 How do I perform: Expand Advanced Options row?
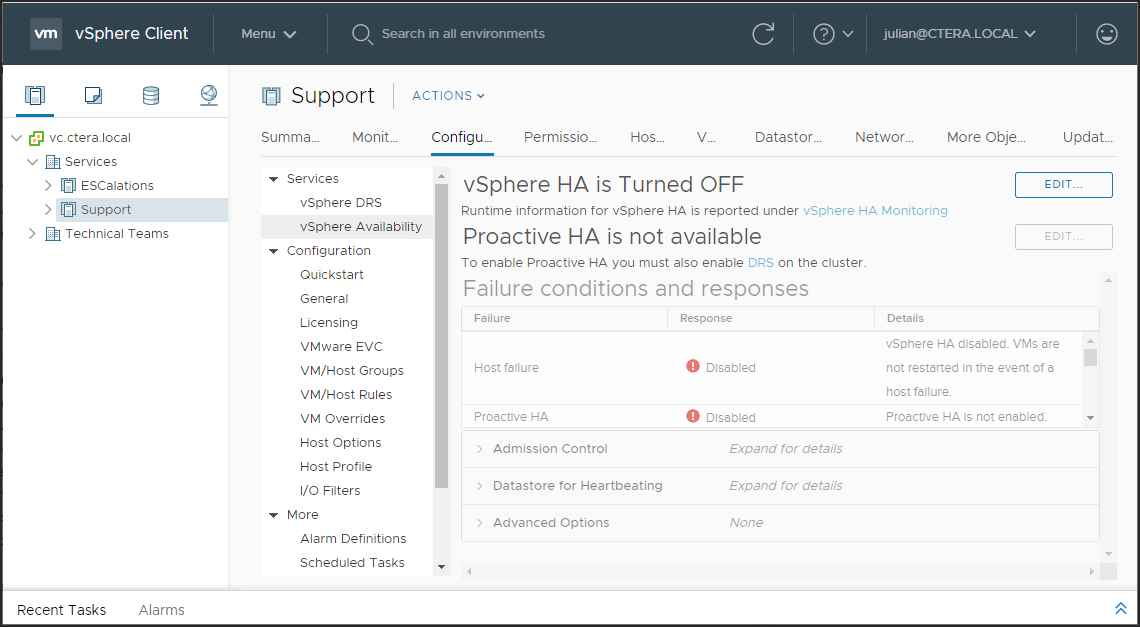point(480,523)
